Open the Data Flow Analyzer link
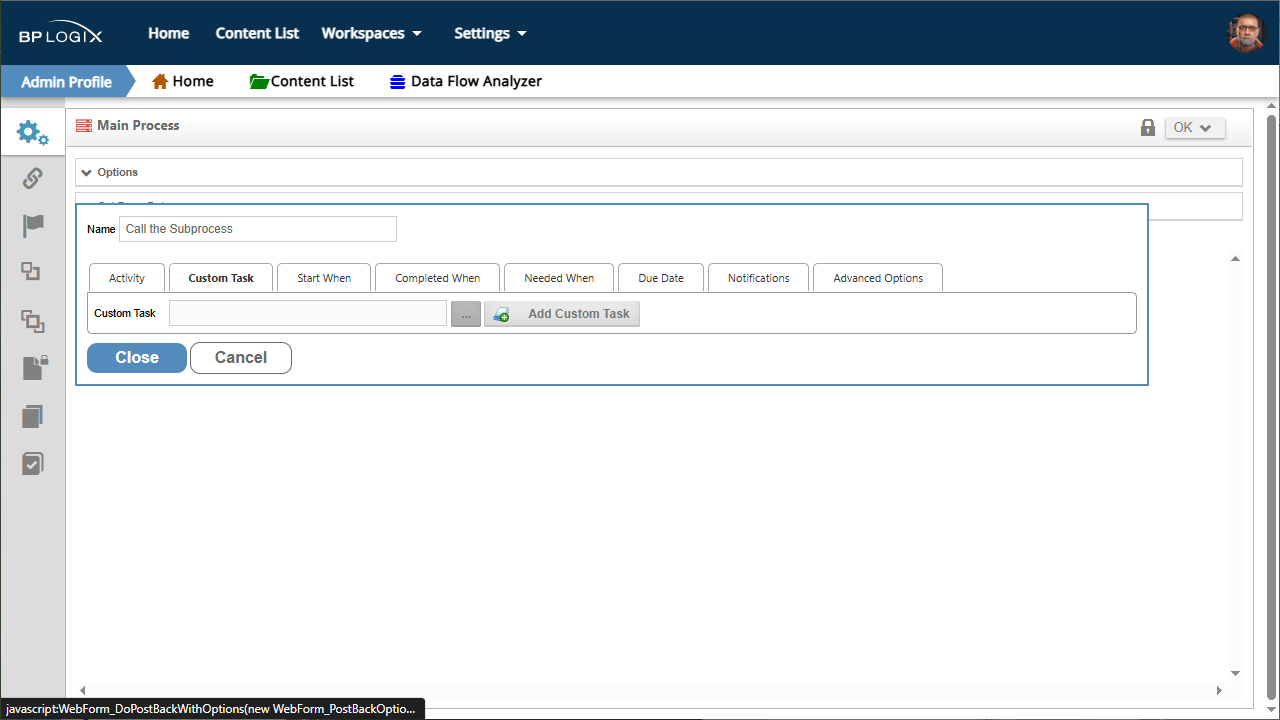This screenshot has width=1280, height=720. [476, 81]
